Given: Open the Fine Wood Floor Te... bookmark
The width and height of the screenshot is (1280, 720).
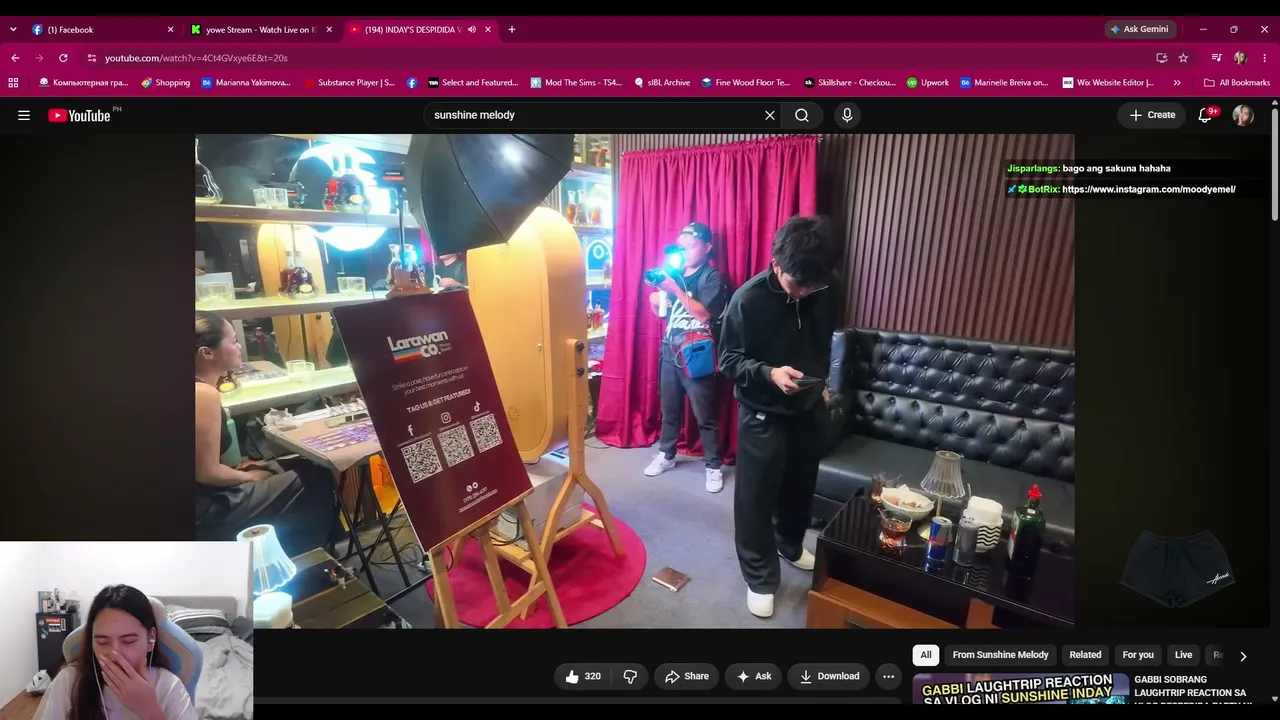Looking at the screenshot, I should click(x=746, y=83).
